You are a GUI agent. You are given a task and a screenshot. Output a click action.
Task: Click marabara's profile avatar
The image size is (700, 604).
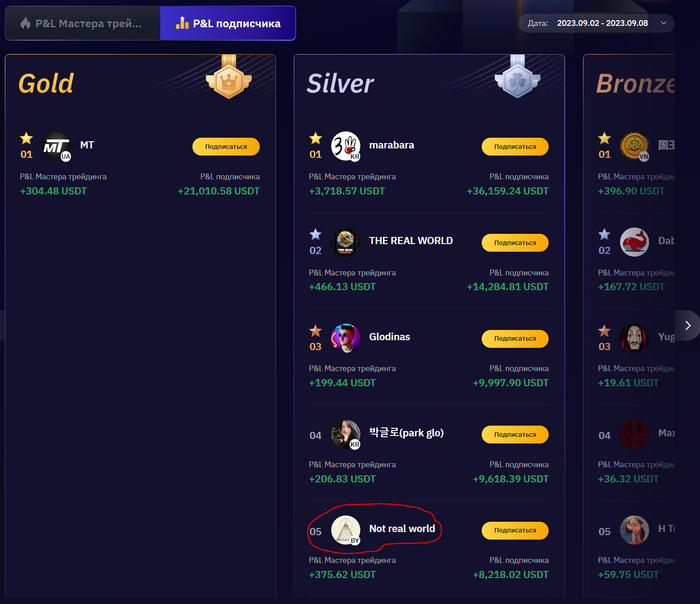pyautogui.click(x=346, y=146)
